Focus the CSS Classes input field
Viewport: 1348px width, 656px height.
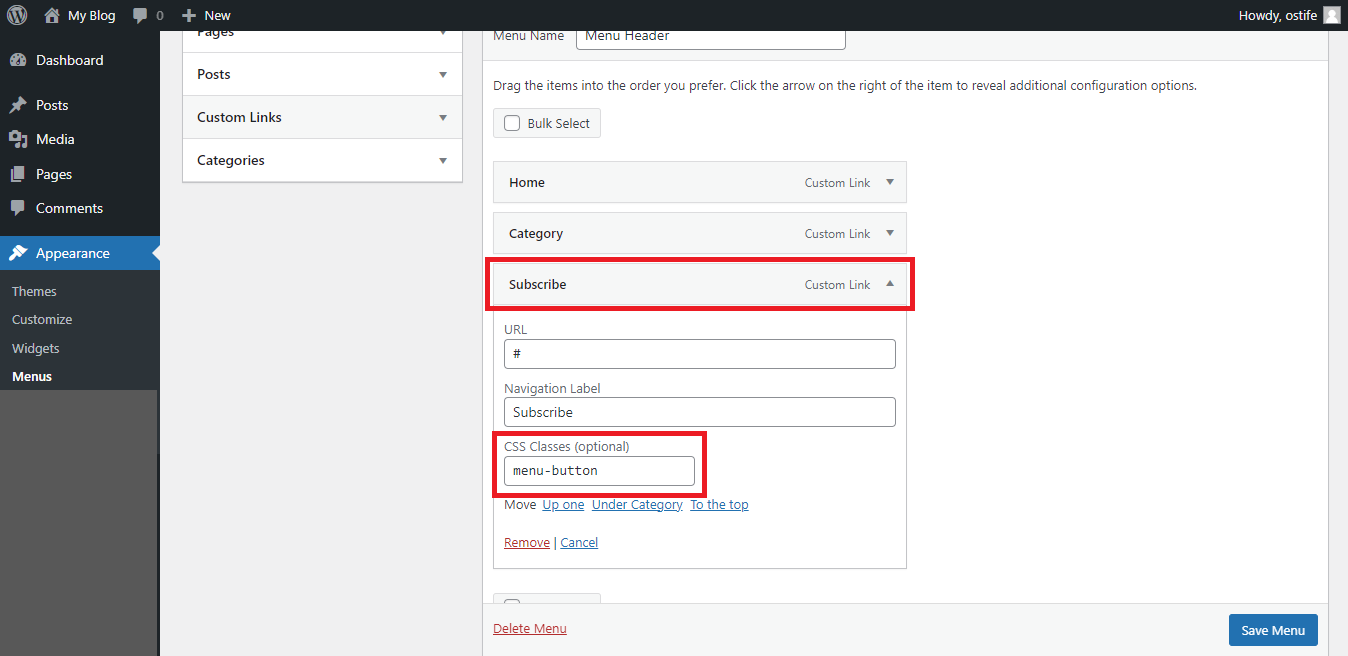click(599, 470)
